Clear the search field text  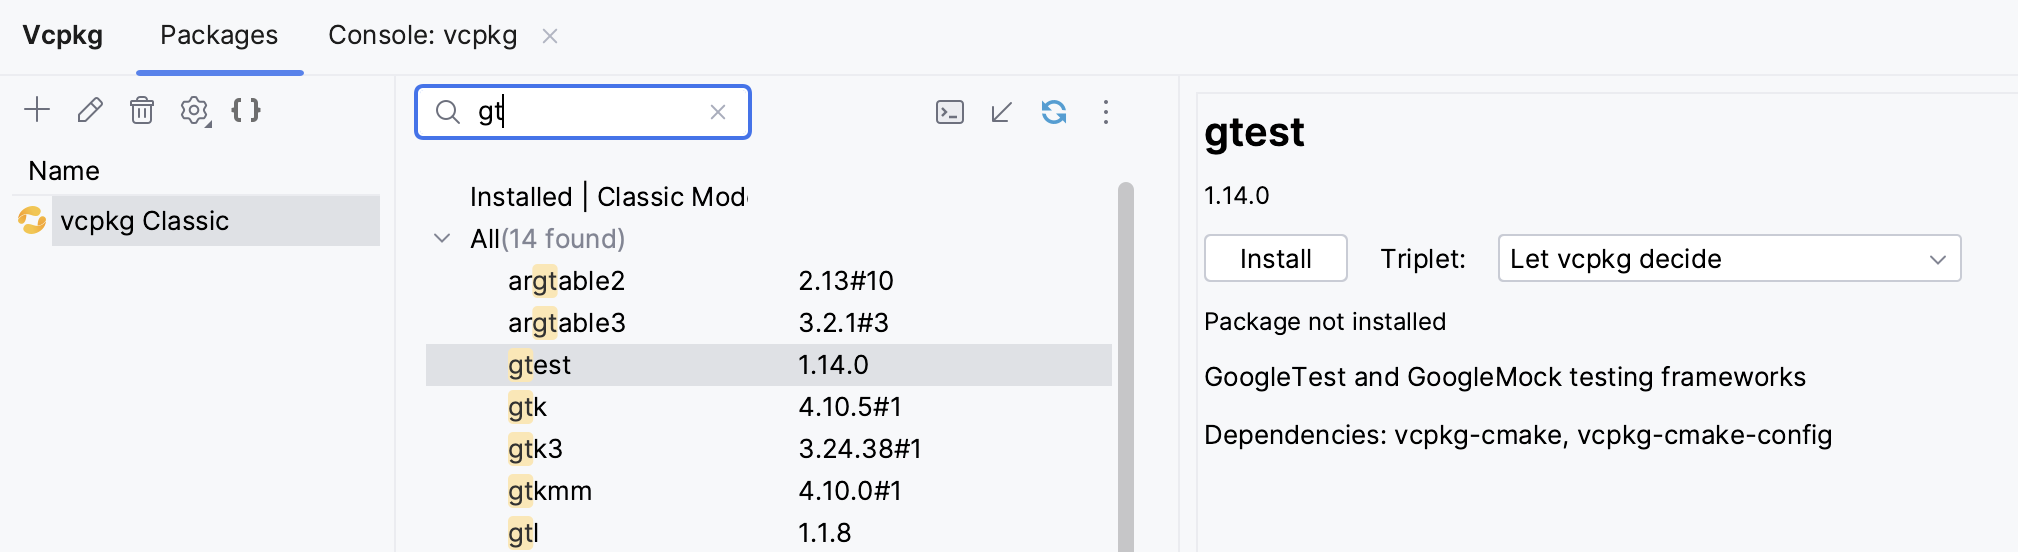[718, 112]
